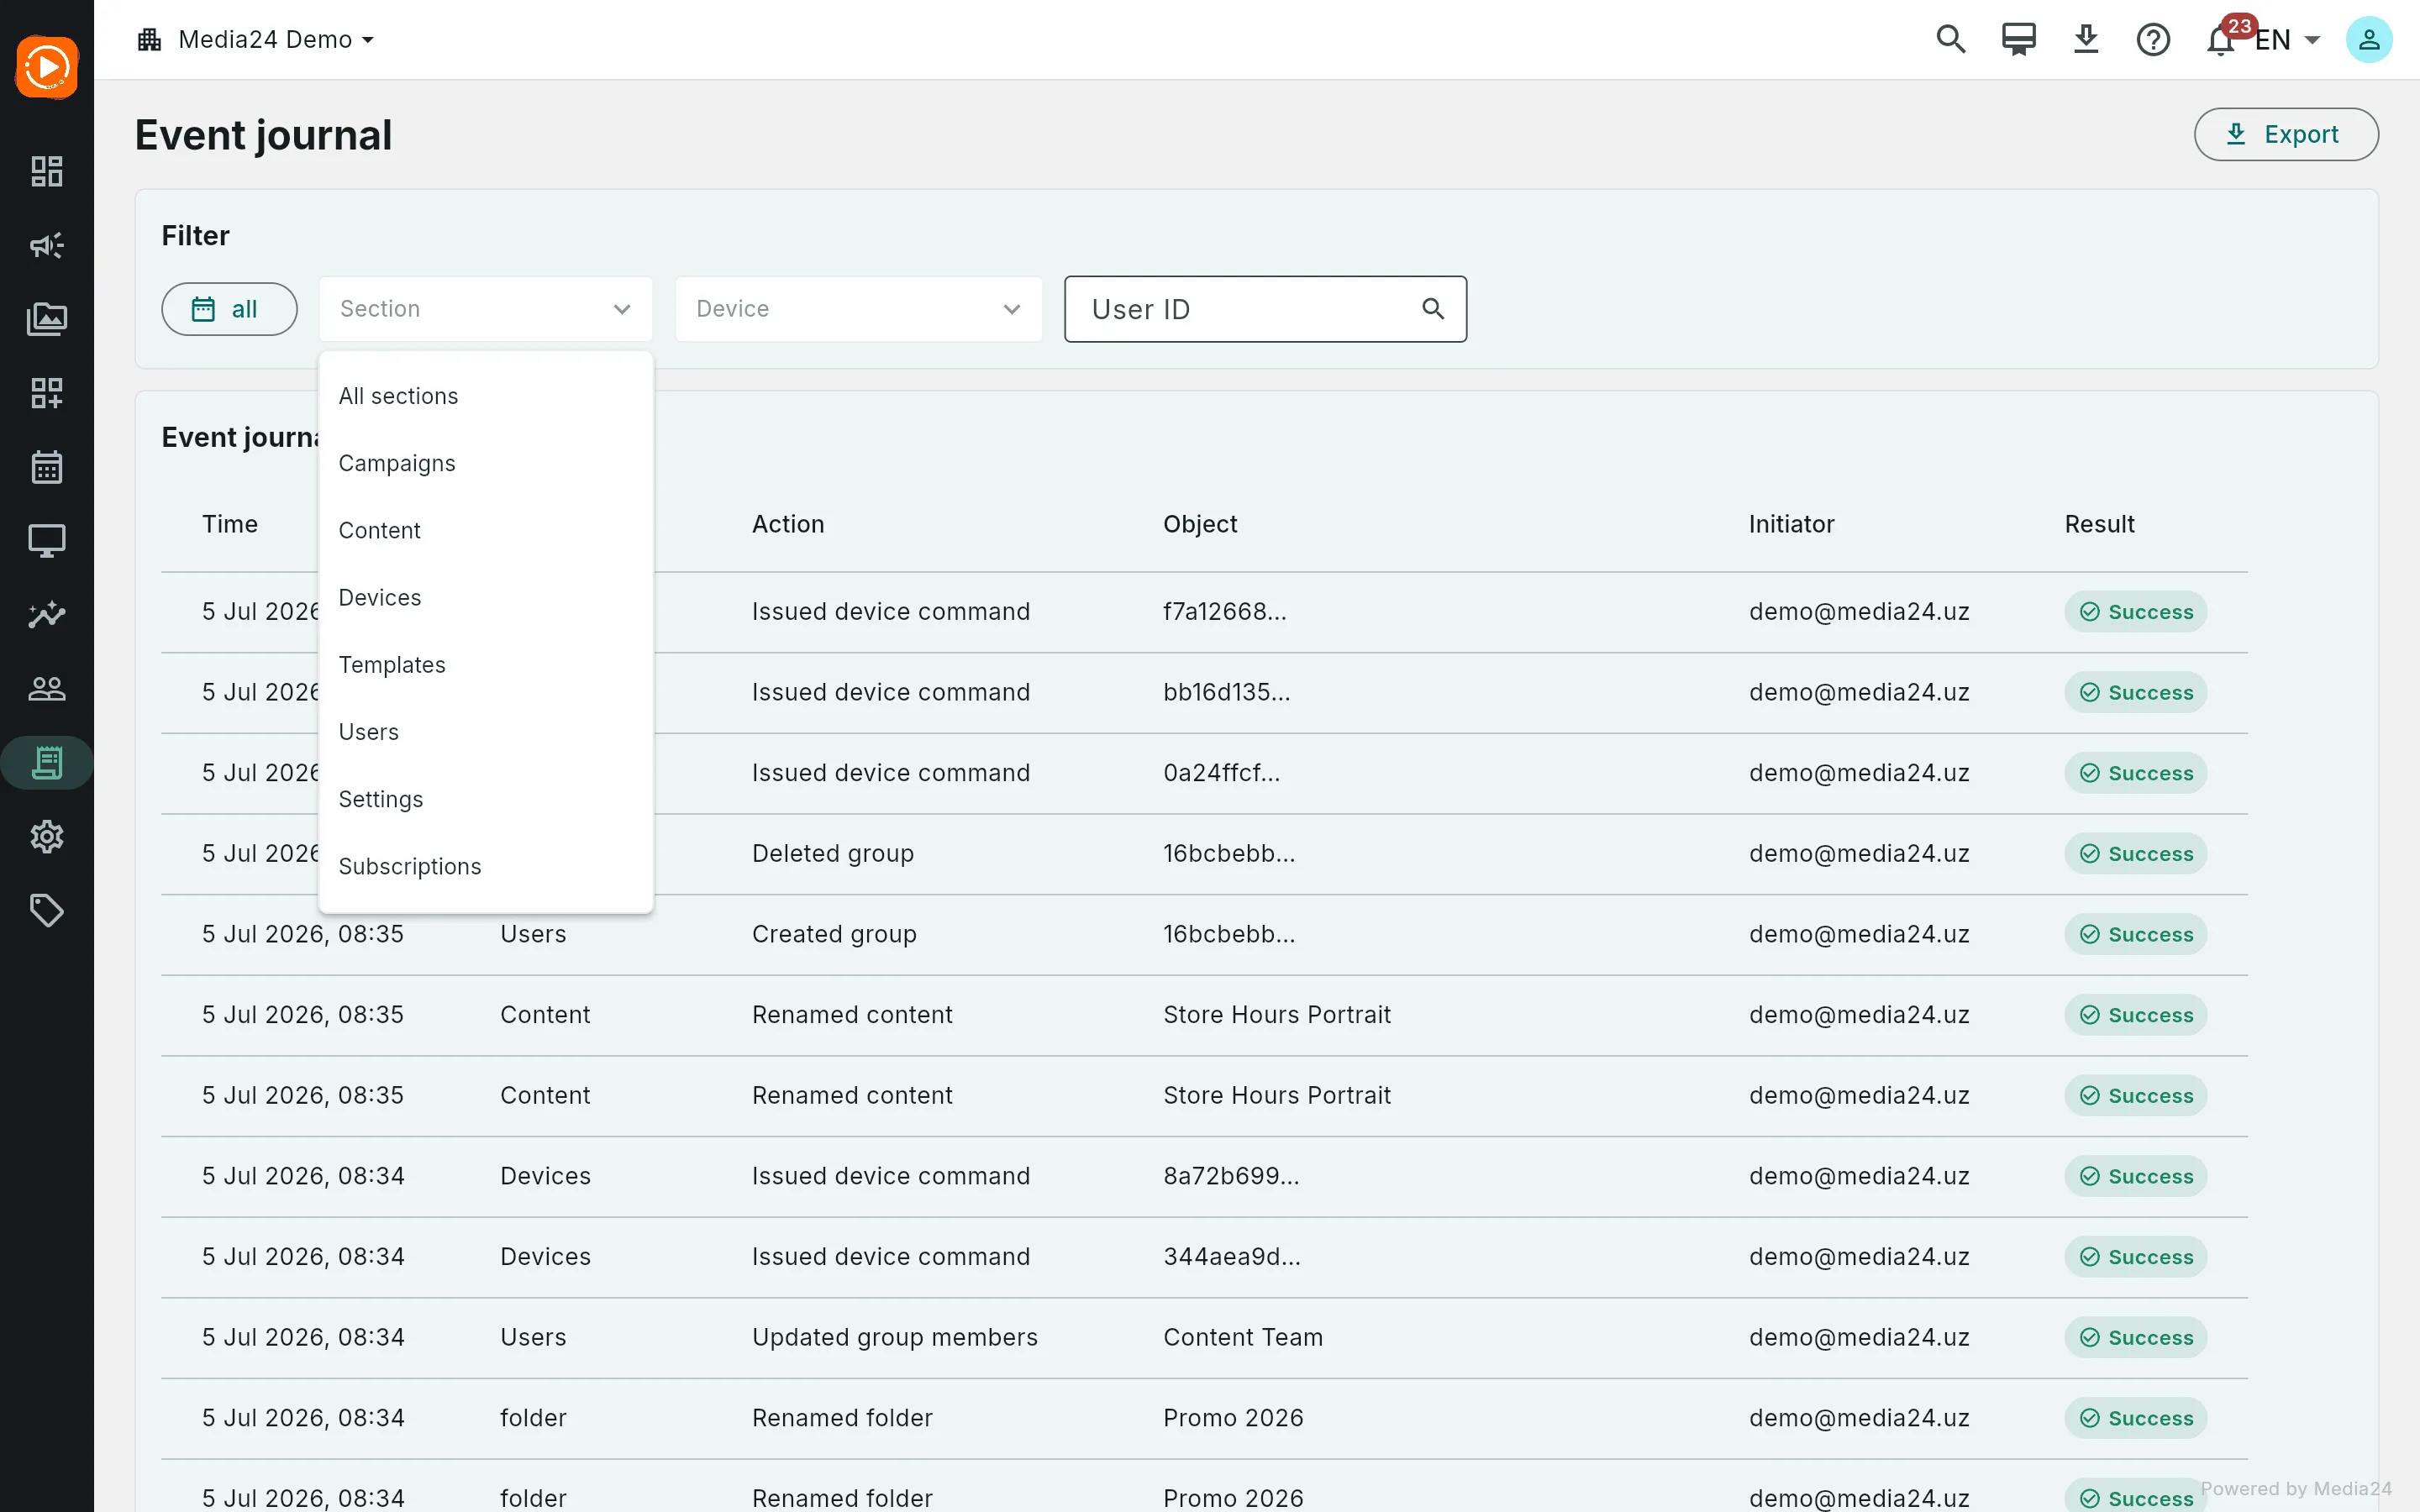Select Users in the Section list
This screenshot has width=2420, height=1512.
pyautogui.click(x=486, y=732)
